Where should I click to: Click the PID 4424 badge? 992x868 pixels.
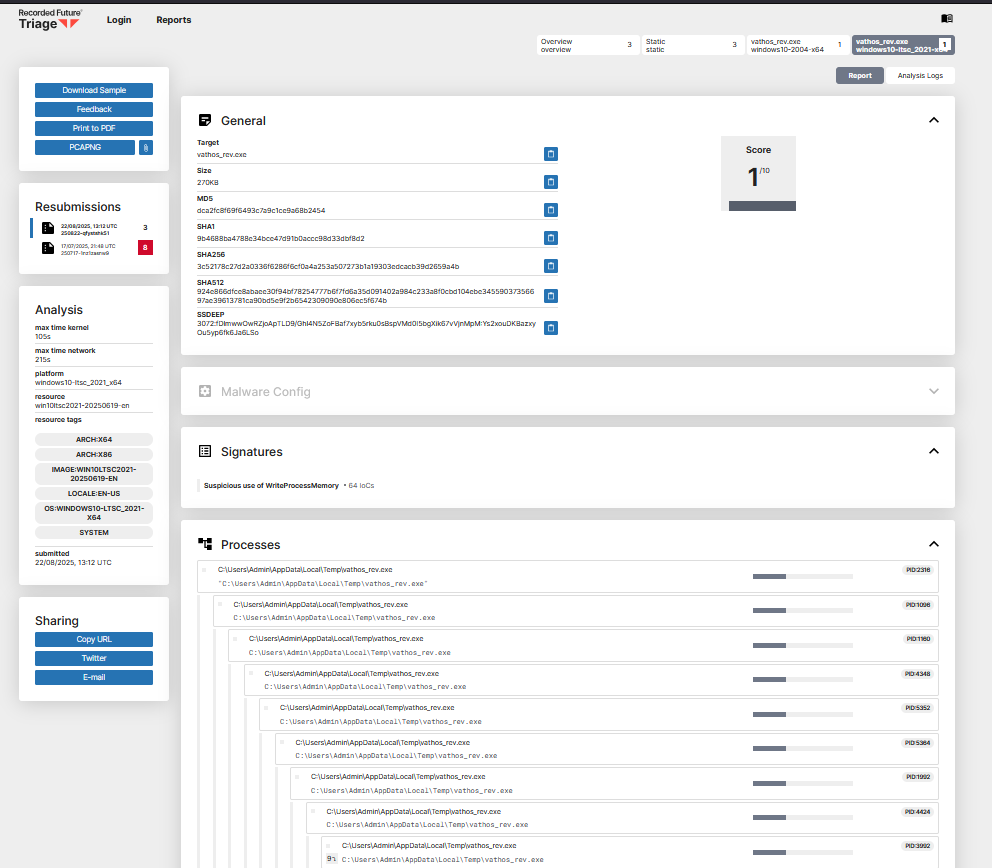pyautogui.click(x=917, y=812)
